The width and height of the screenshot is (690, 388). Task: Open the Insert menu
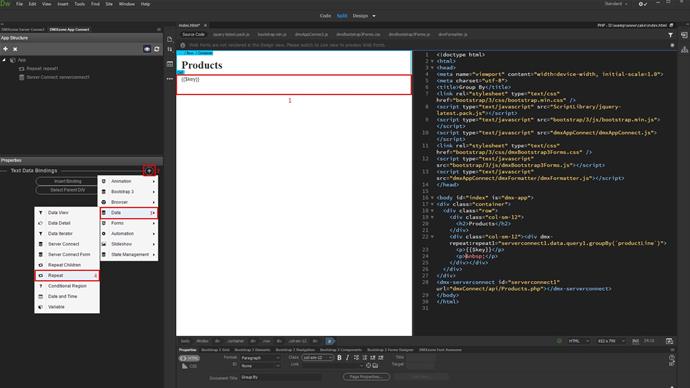[x=63, y=4]
